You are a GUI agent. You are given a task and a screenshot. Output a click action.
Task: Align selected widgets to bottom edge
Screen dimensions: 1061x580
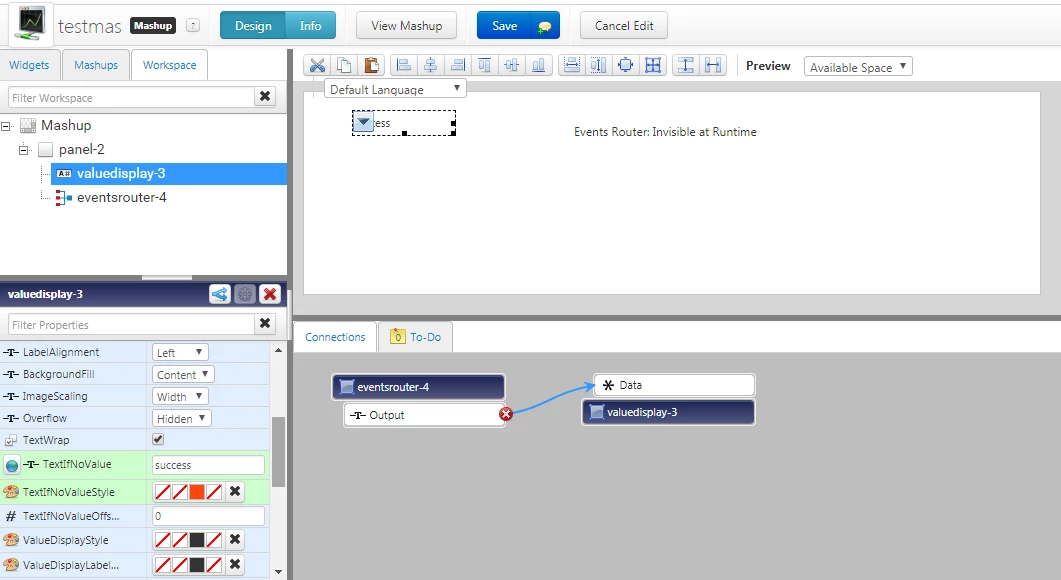(539, 66)
